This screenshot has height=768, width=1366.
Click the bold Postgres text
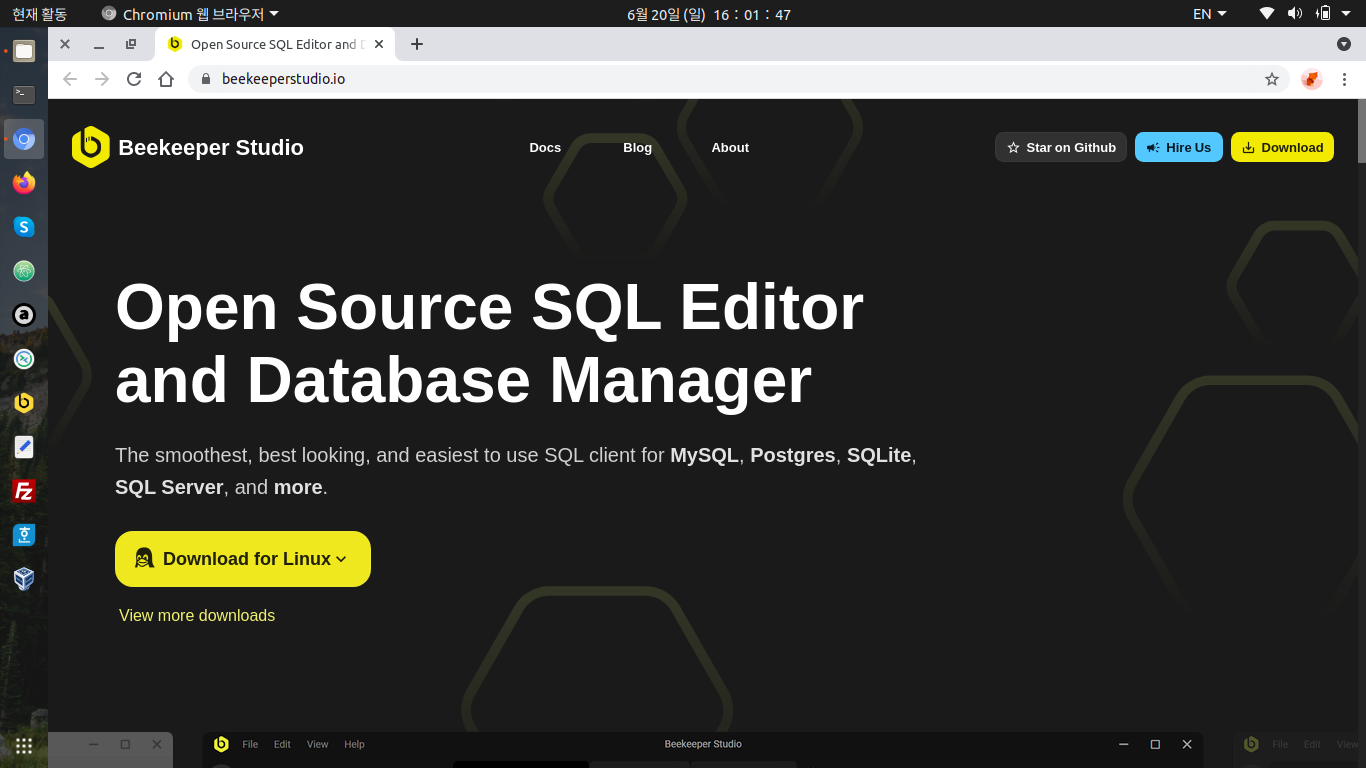(793, 455)
